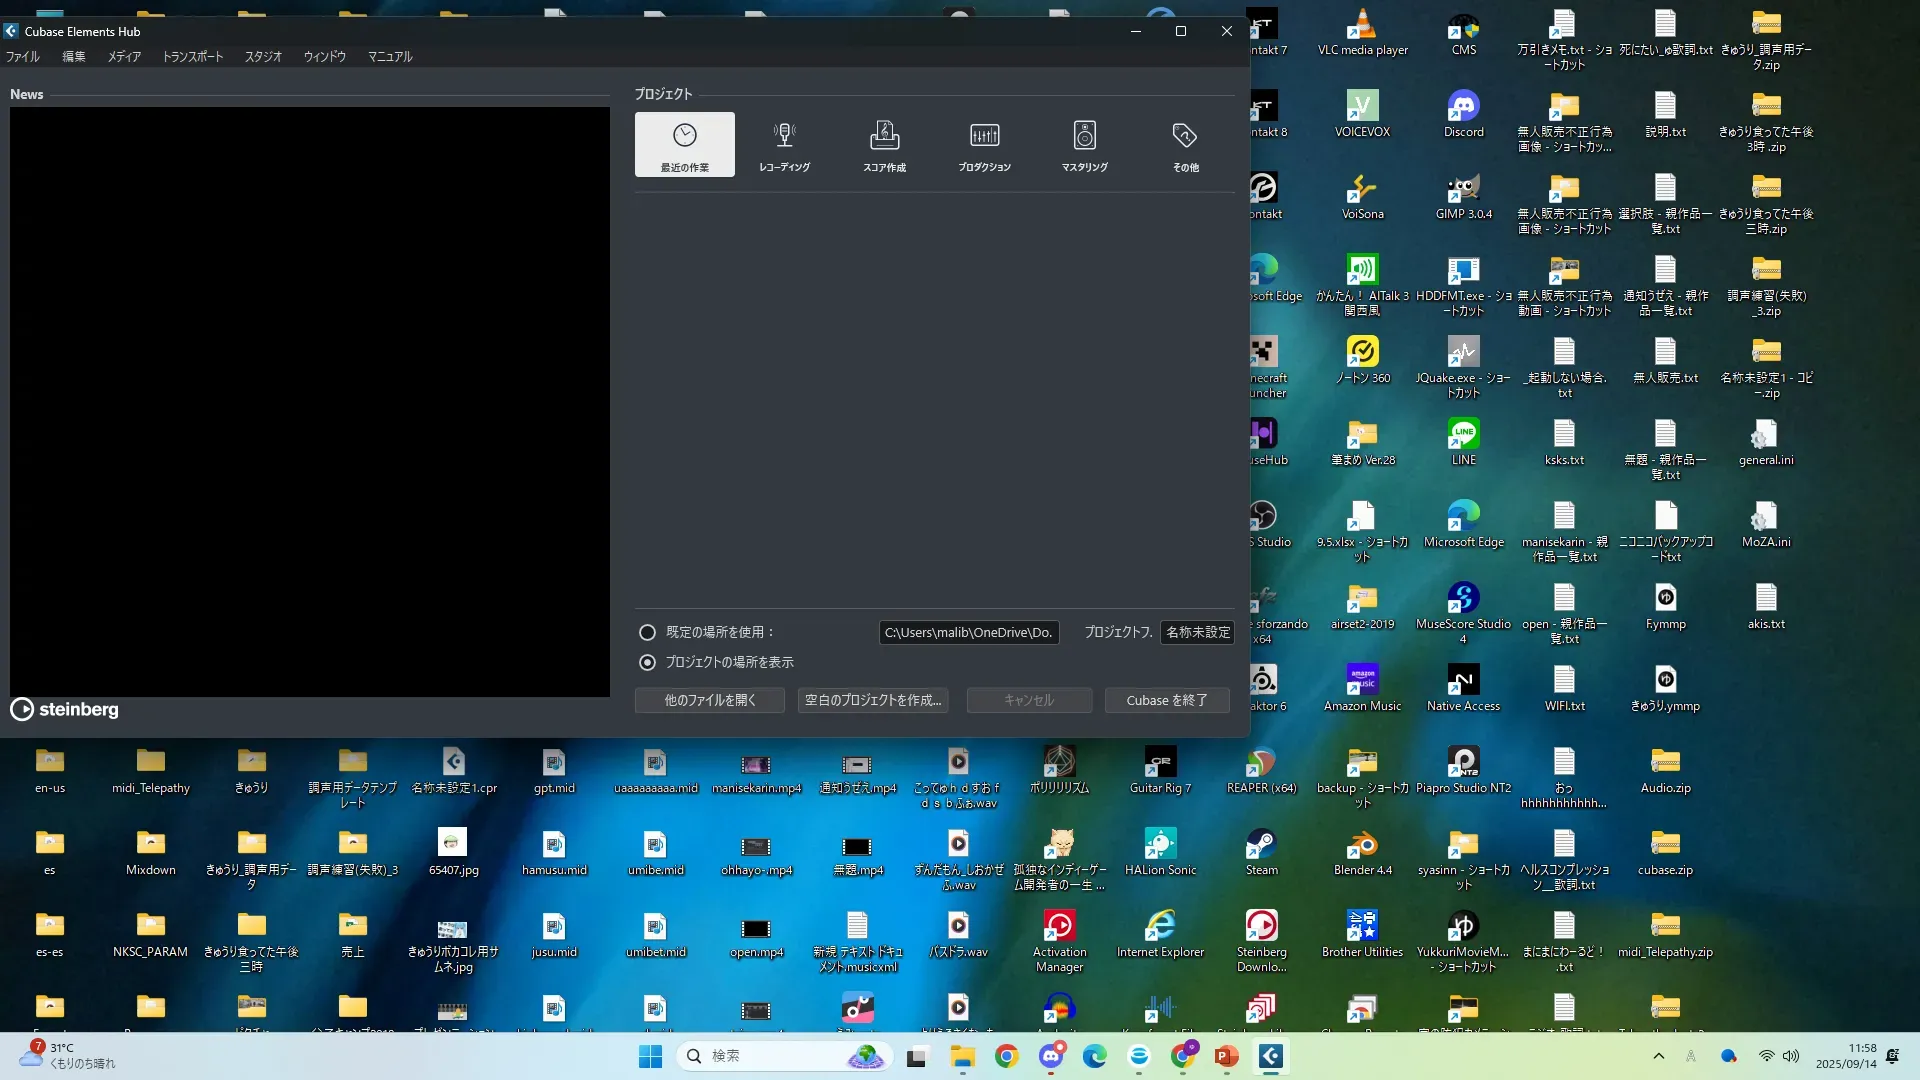
Task: Open the スタジオ menu
Action: [x=263, y=57]
